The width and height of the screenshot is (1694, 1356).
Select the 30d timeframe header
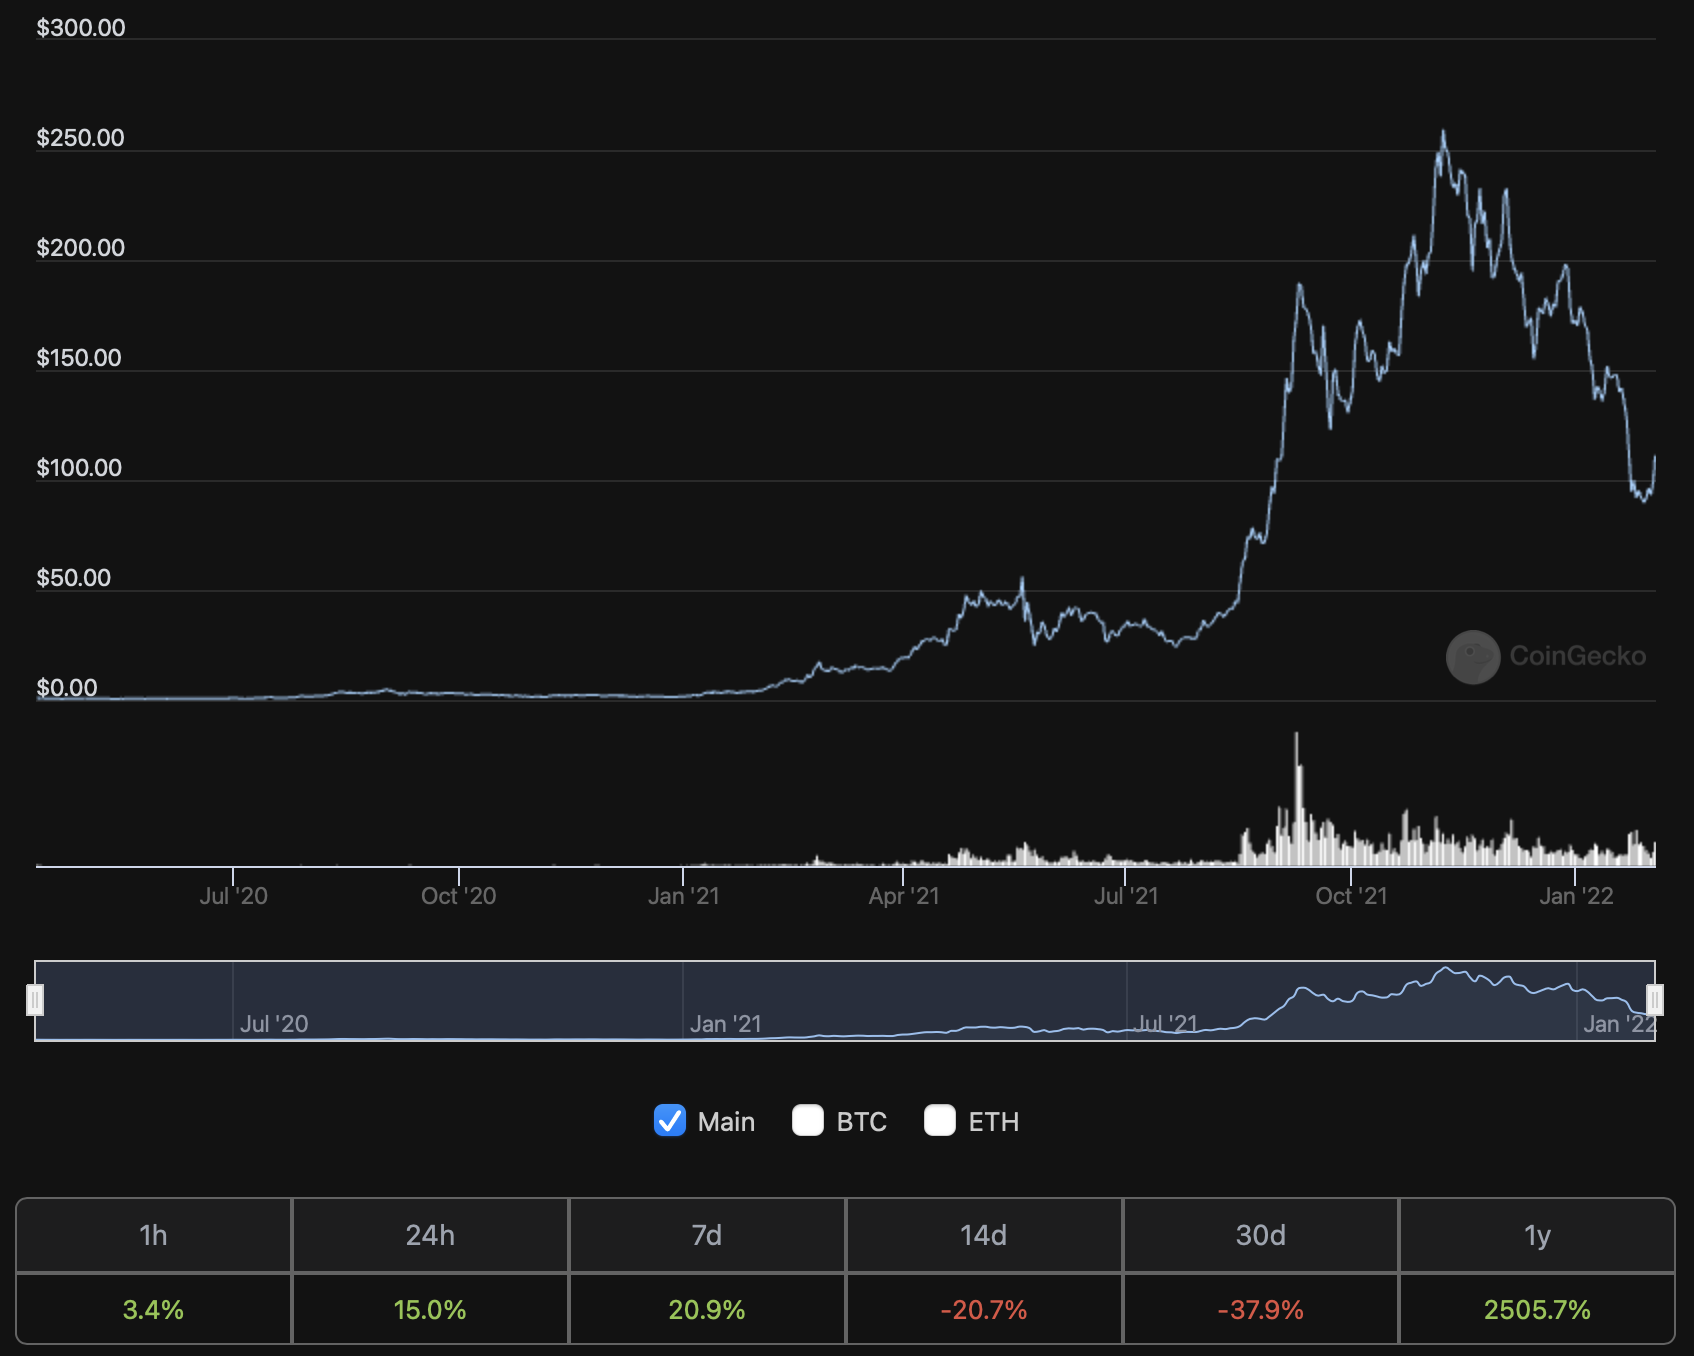point(1261,1236)
